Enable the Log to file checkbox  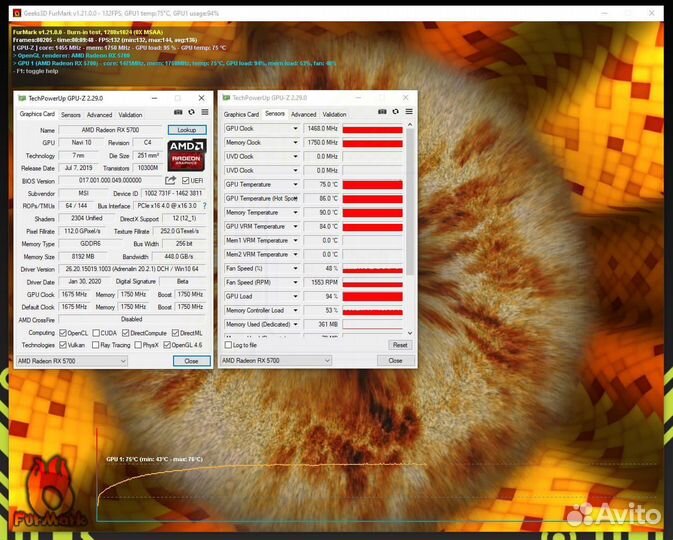(x=228, y=345)
